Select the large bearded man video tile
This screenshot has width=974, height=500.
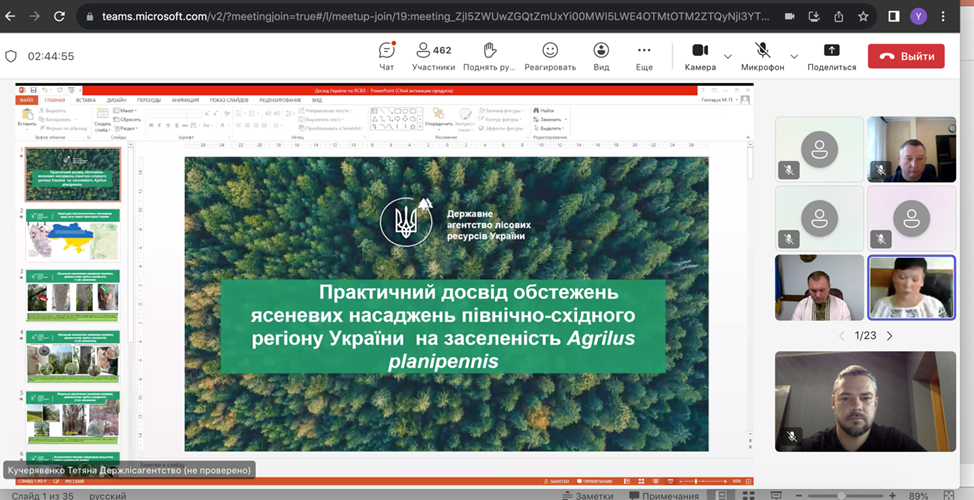coord(865,401)
